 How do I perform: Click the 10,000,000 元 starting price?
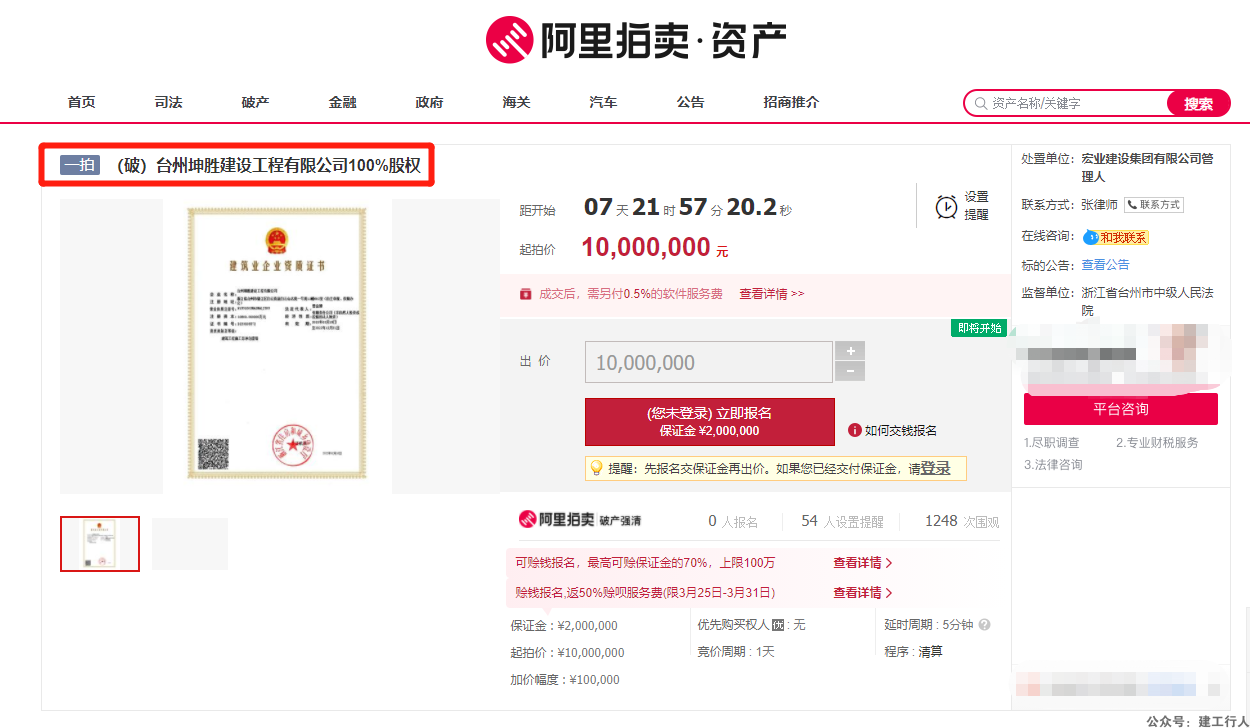pyautogui.click(x=655, y=247)
